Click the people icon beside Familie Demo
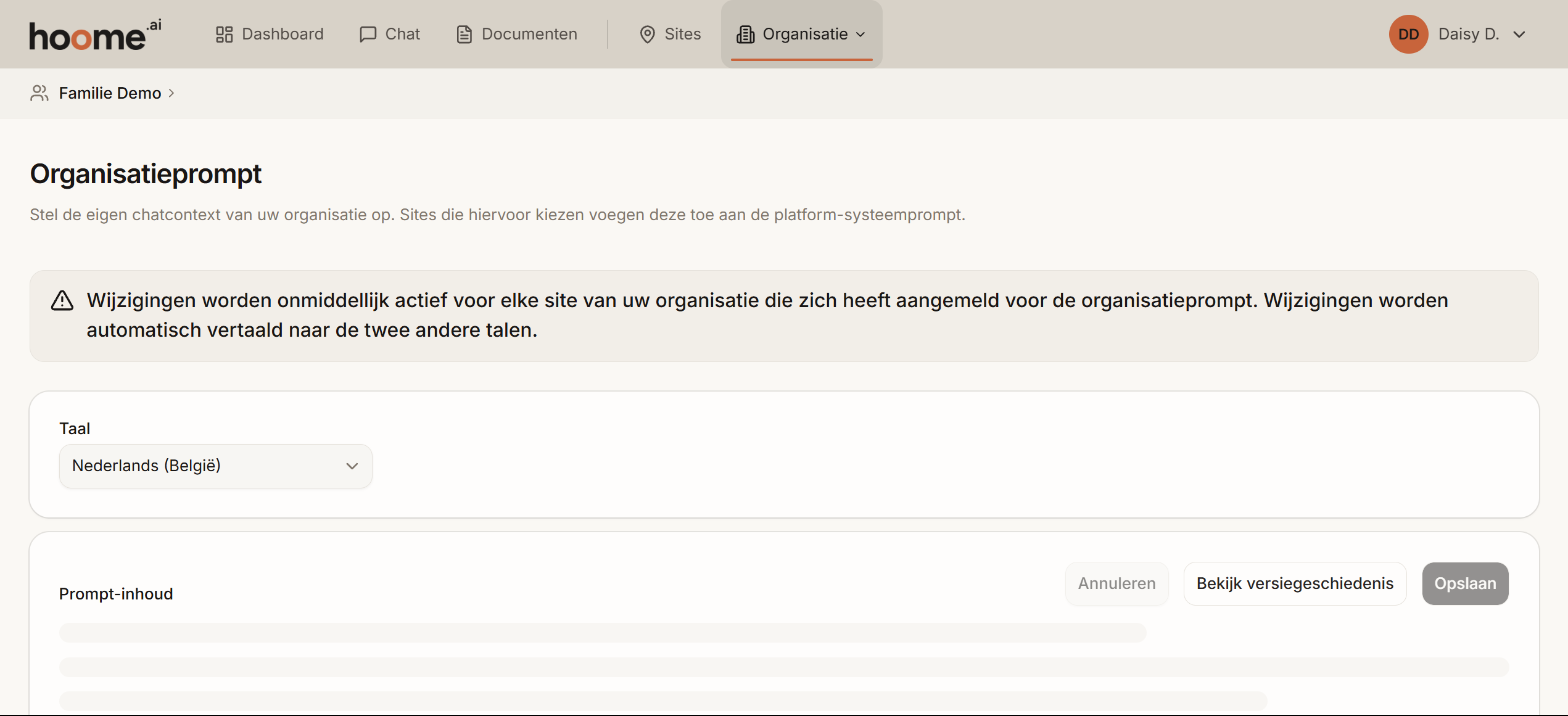Screen dimensions: 1568x716 pyautogui.click(x=39, y=93)
